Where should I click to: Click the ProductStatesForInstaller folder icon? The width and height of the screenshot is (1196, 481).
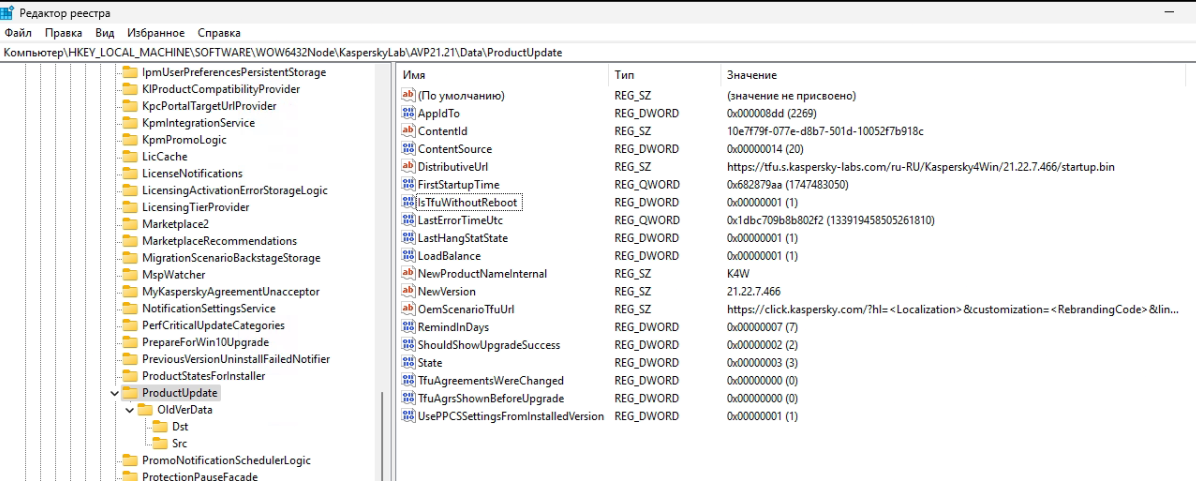[130, 376]
